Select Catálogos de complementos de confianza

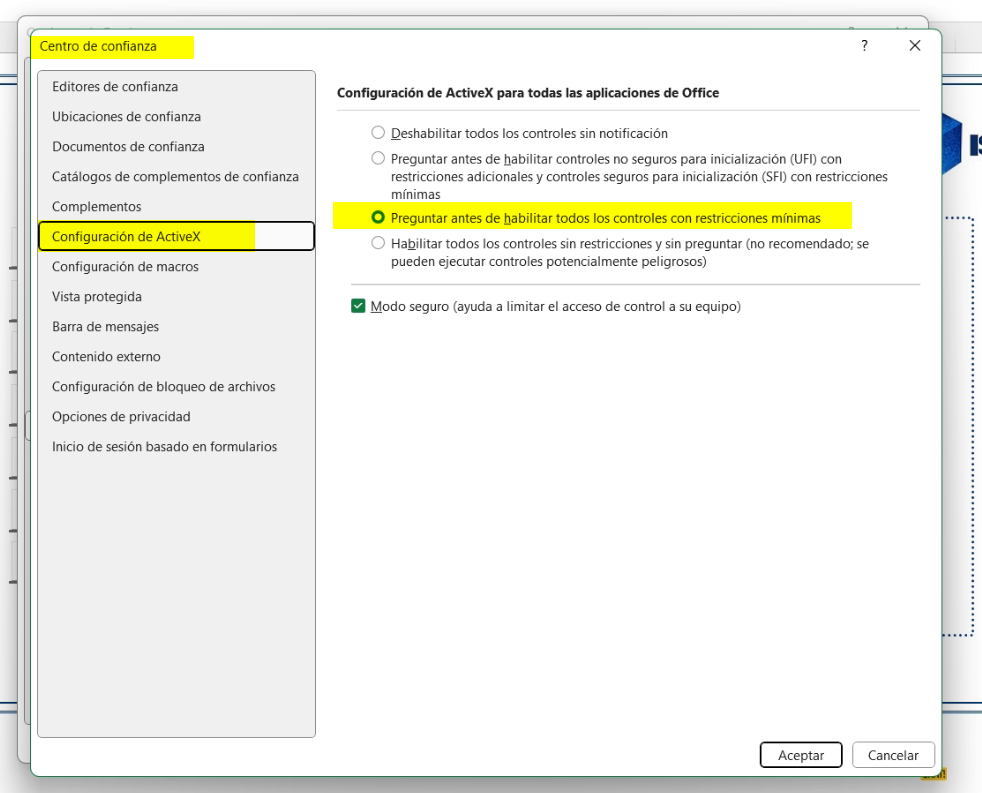coord(176,177)
